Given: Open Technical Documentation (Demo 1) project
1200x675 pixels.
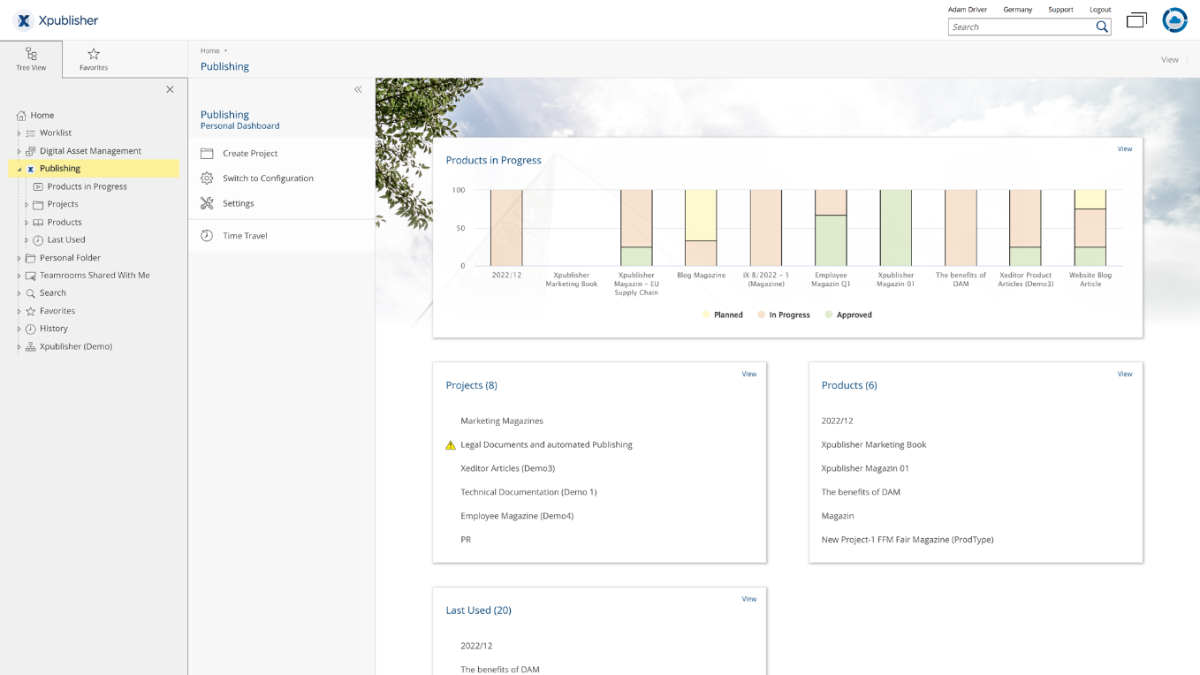Looking at the screenshot, I should [529, 492].
